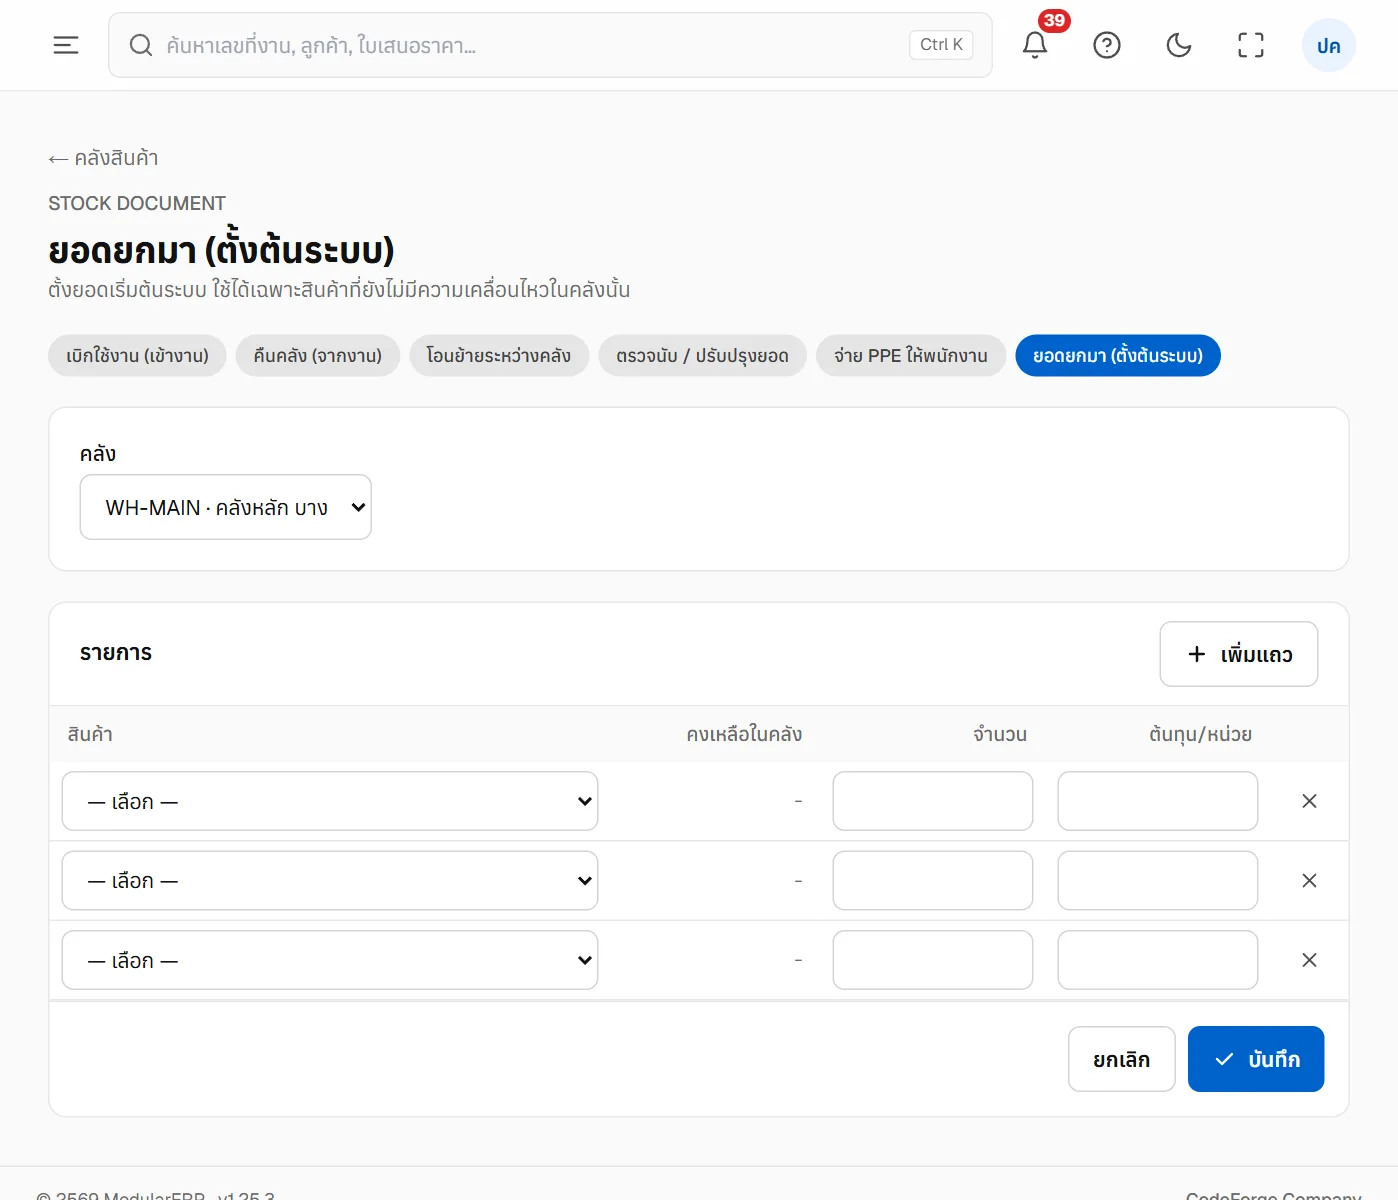Viewport: 1398px width, 1200px height.
Task: Go back to คลังสินค้า
Action: pos(103,158)
